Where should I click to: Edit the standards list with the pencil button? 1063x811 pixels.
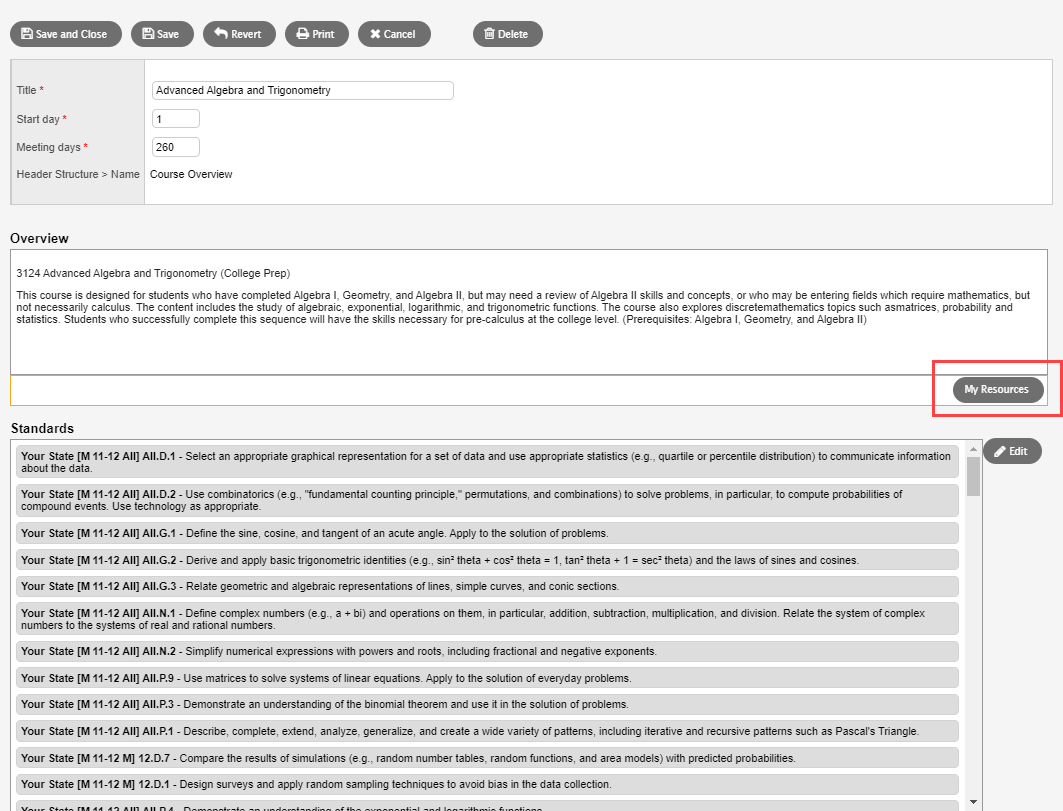pyautogui.click(x=1011, y=451)
